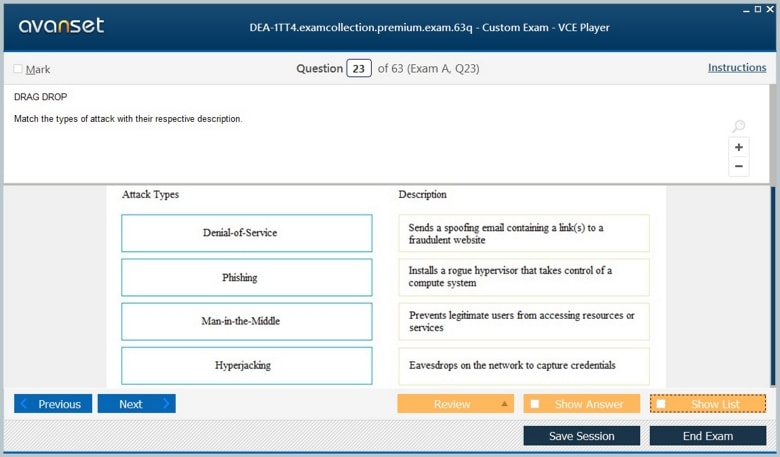Click the Save Session button
The image size is (780, 457).
[x=581, y=436]
